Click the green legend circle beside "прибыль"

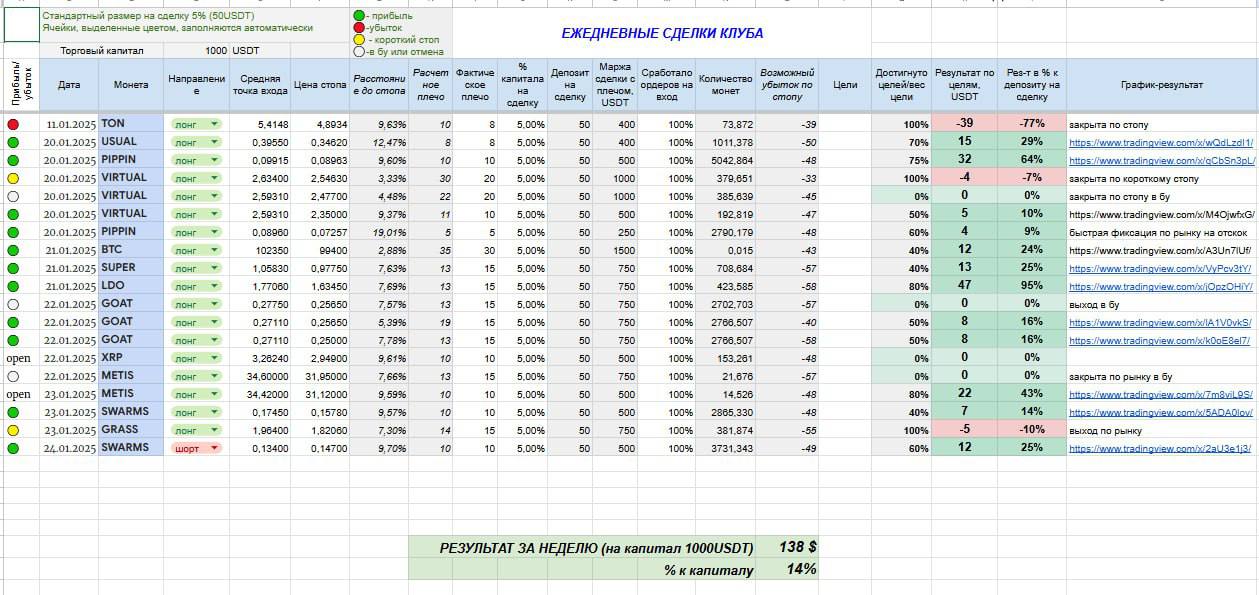[x=359, y=16]
